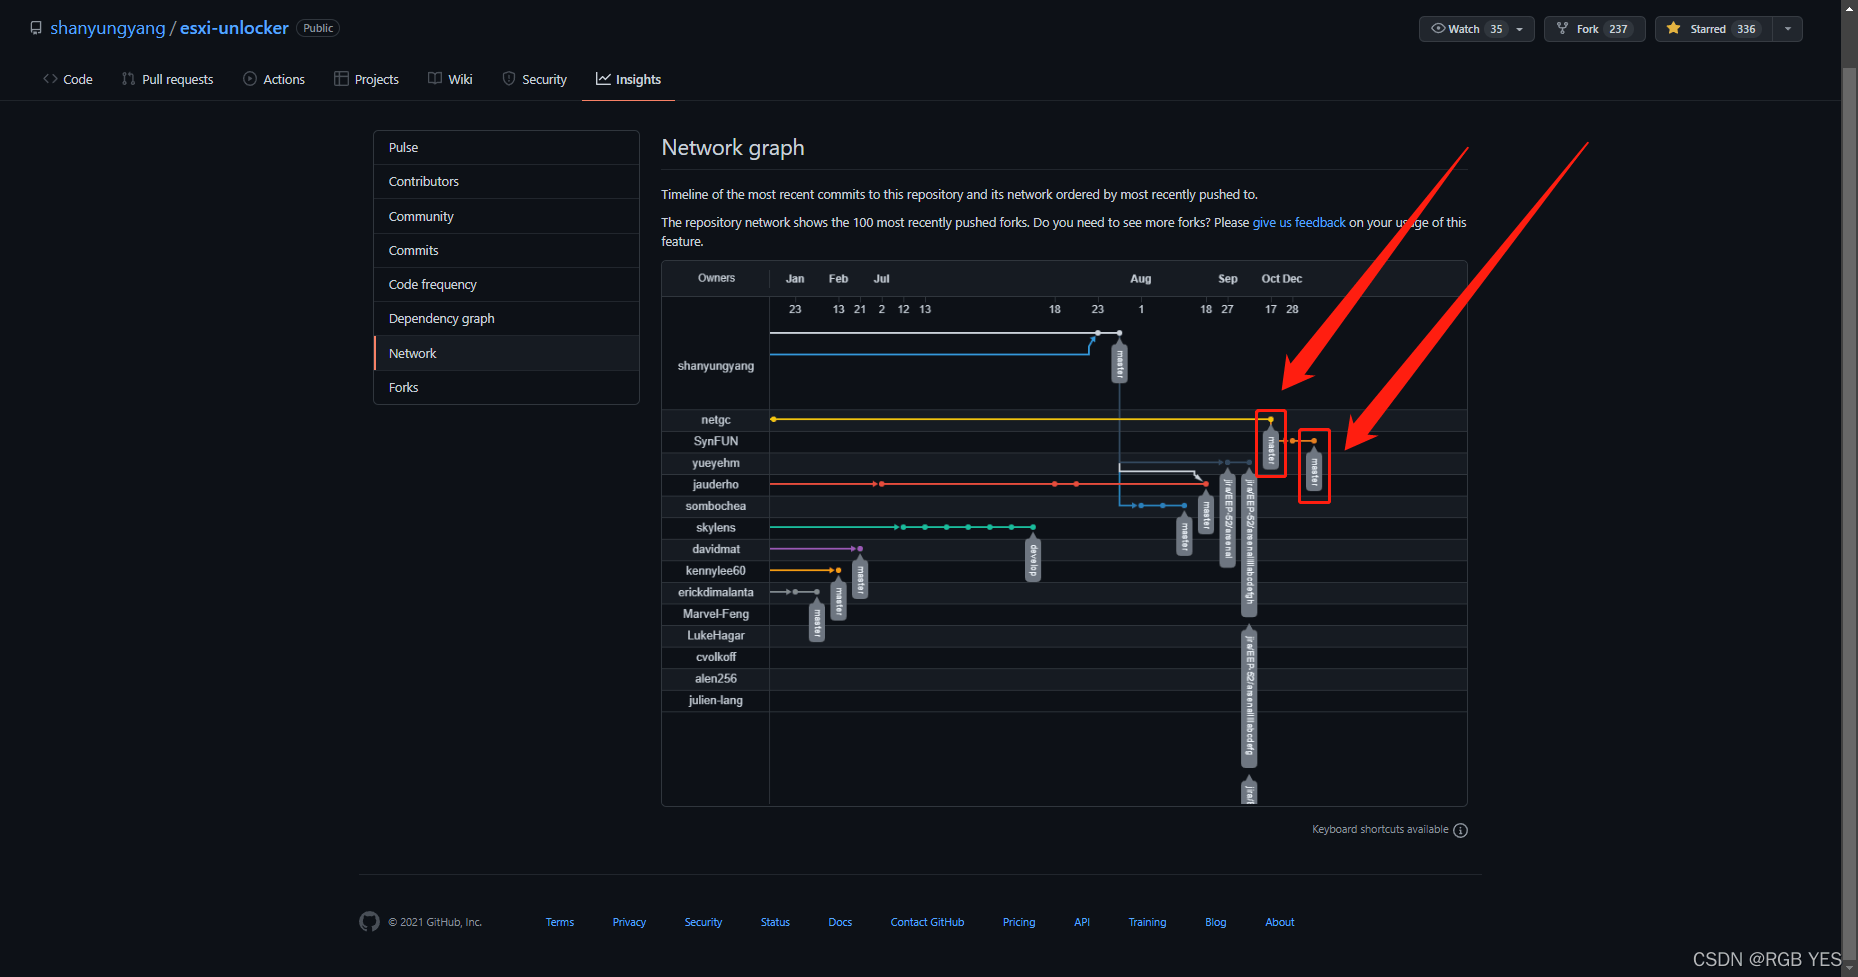
Task: Open the Starred lists dropdown arrow
Action: pos(1788,29)
